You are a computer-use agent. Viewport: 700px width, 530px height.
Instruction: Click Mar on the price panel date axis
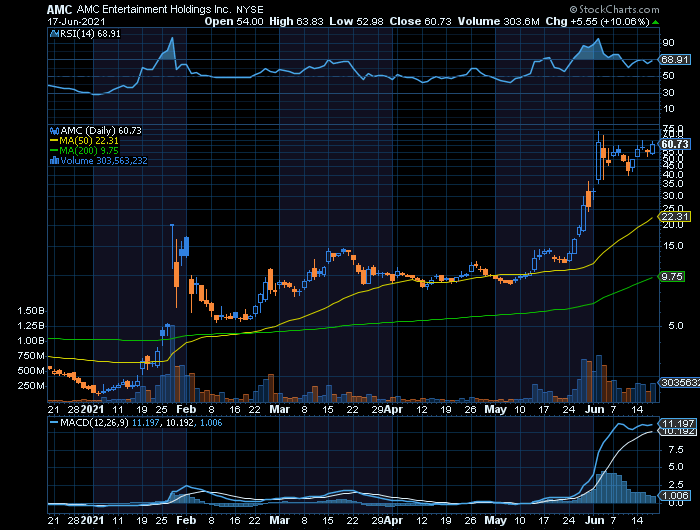[279, 409]
